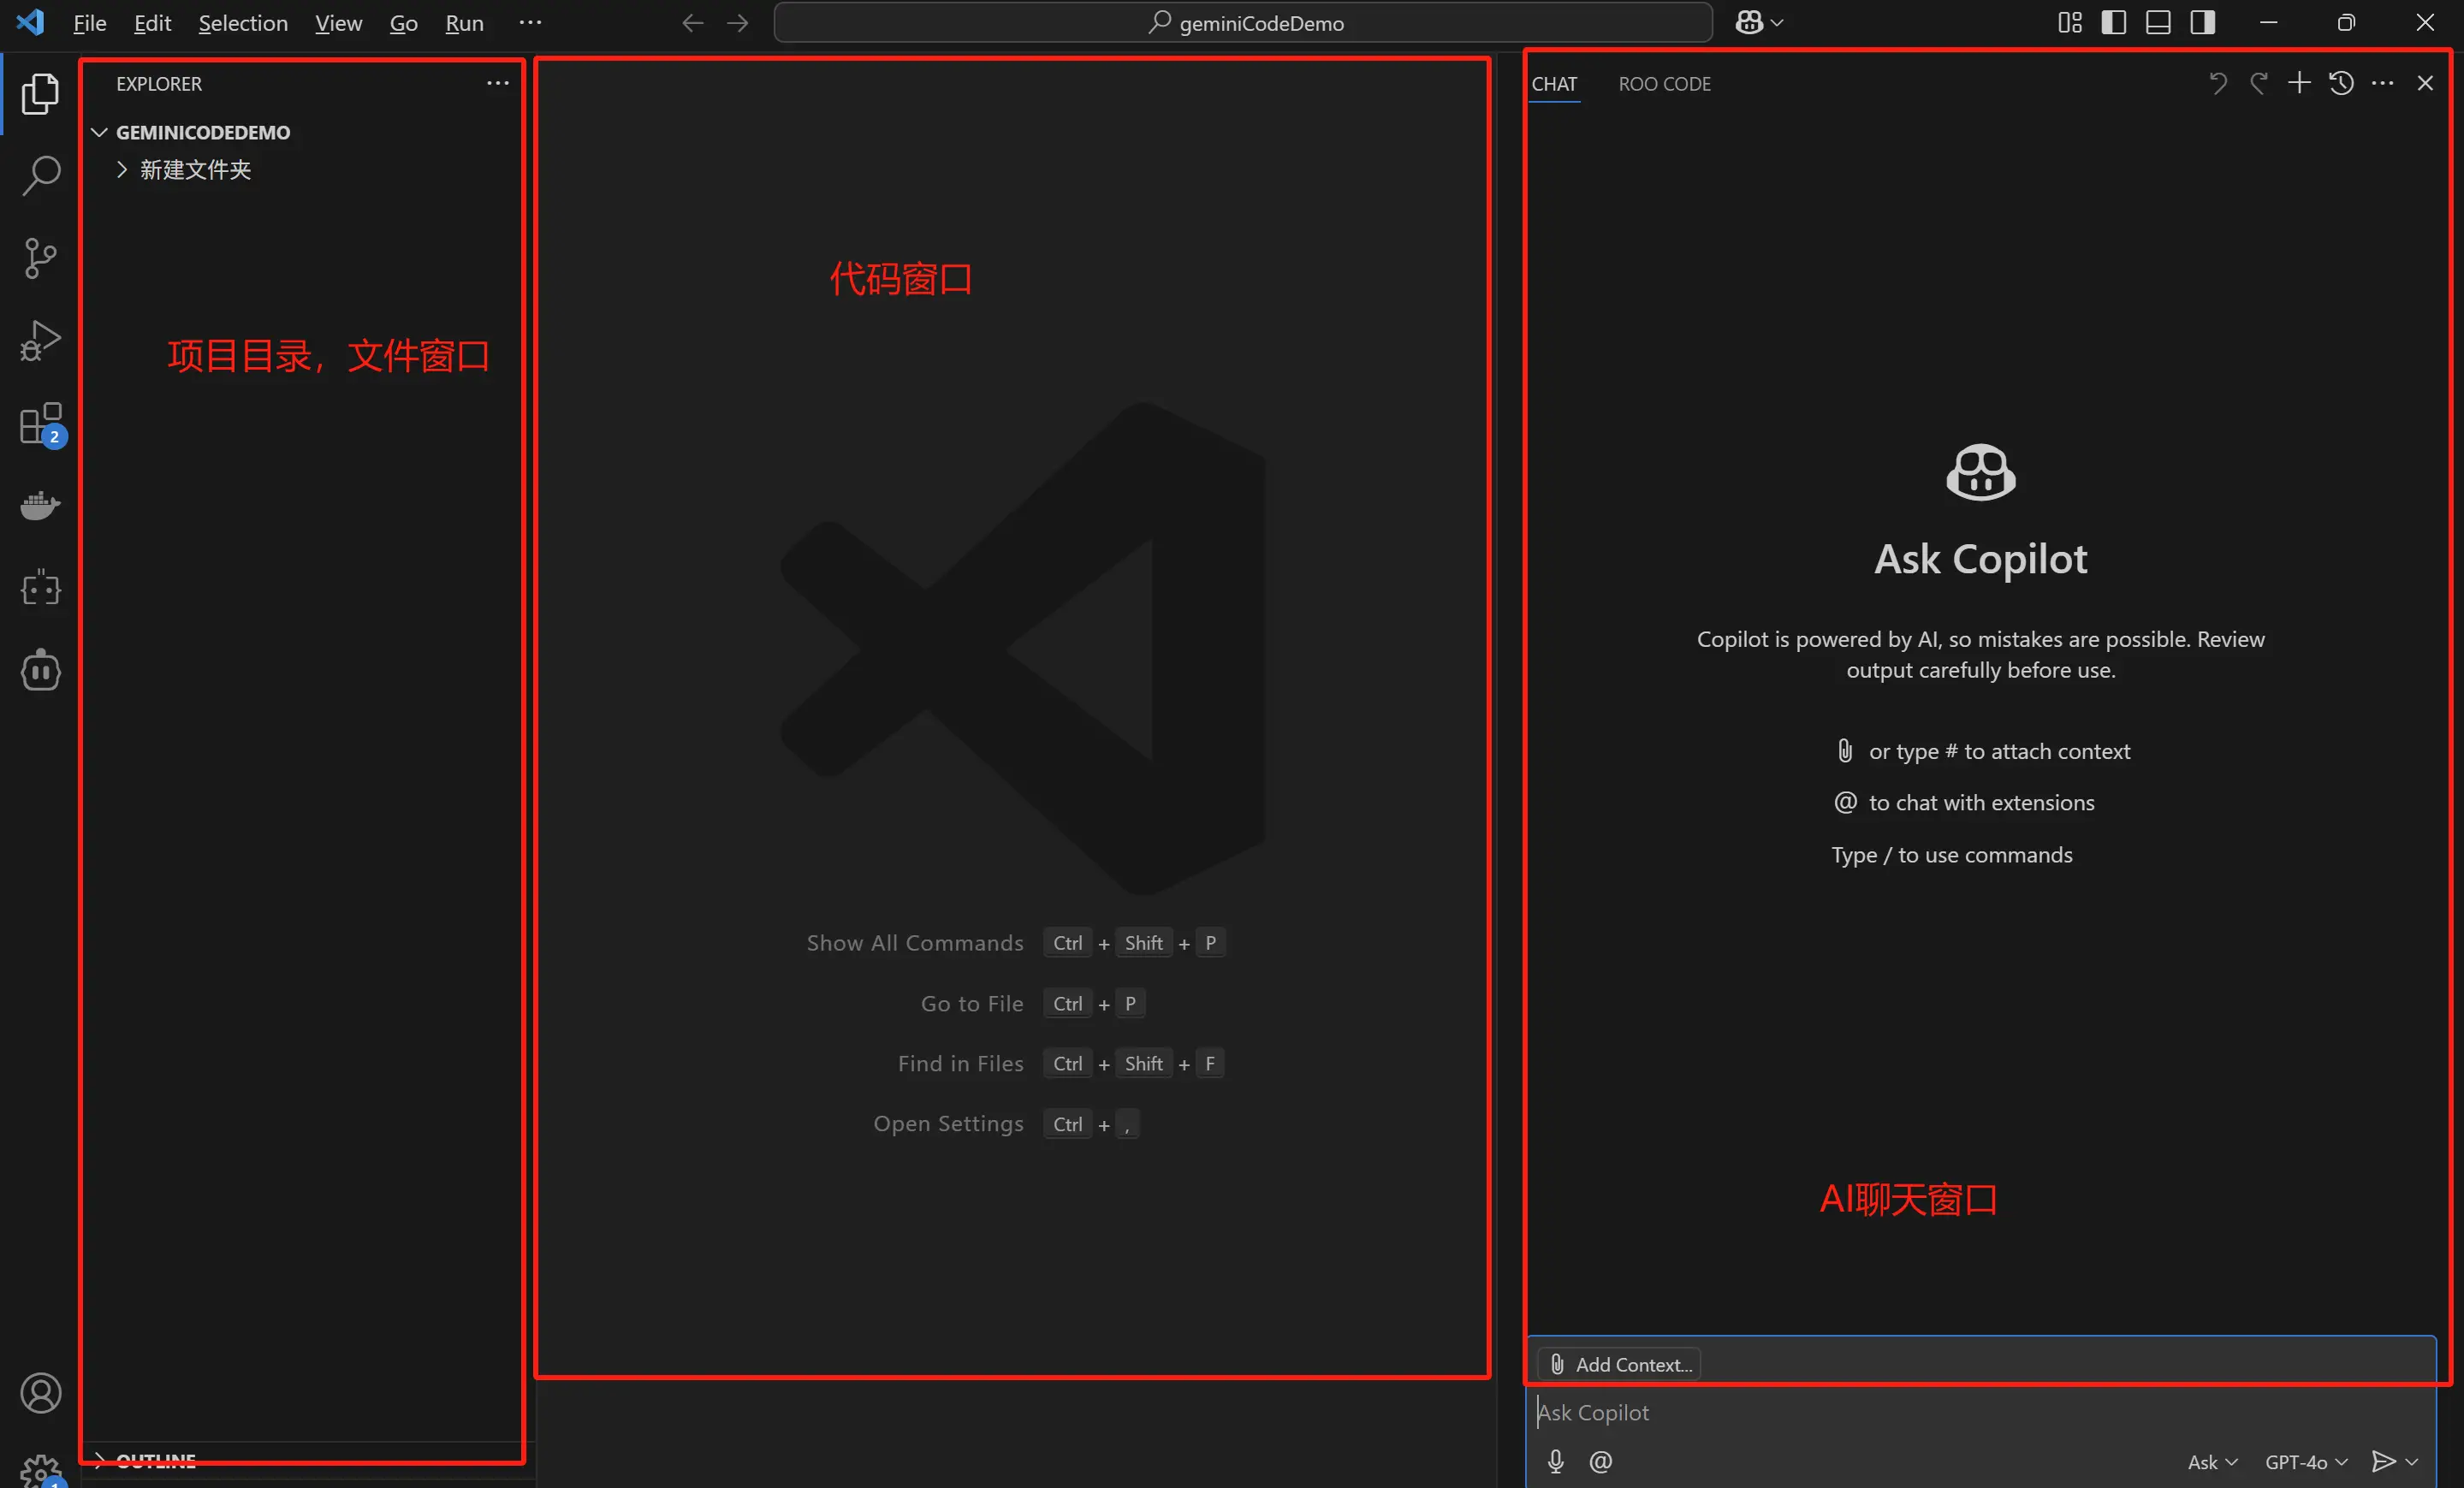
Task: Click the @ mention icon in chat input
Action: click(1600, 1461)
